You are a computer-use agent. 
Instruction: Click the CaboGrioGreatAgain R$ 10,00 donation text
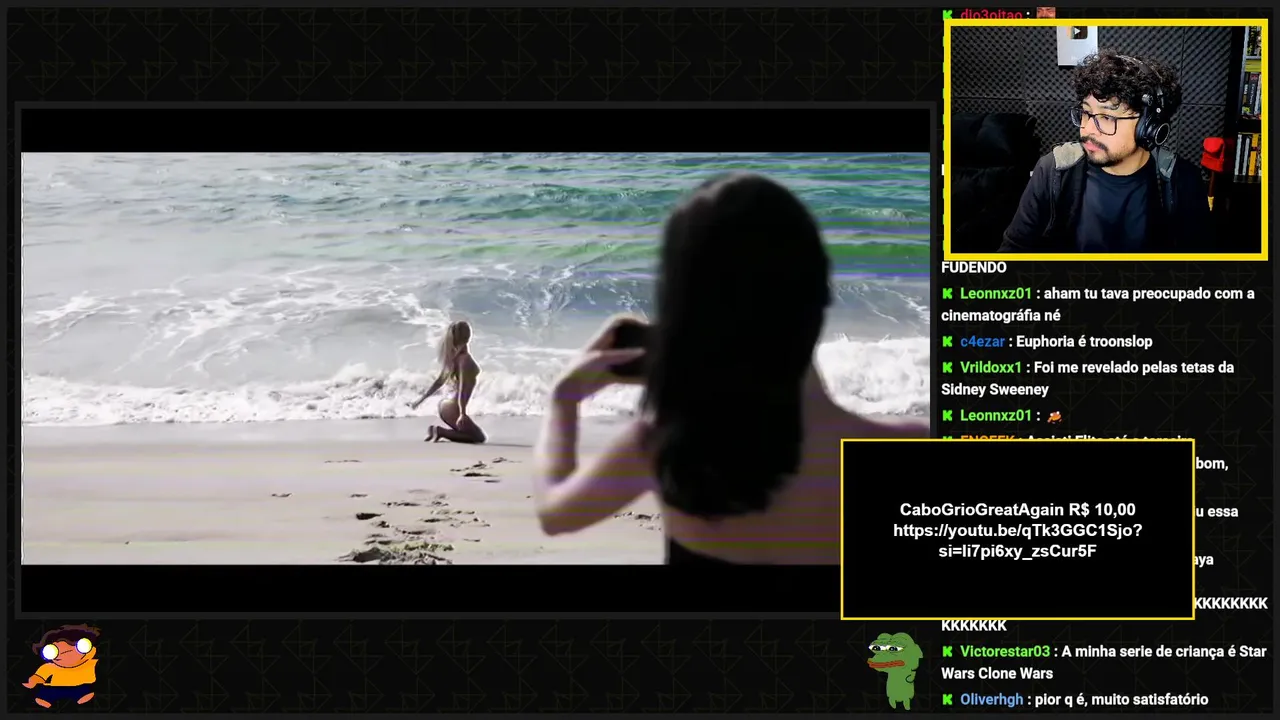(x=1018, y=510)
